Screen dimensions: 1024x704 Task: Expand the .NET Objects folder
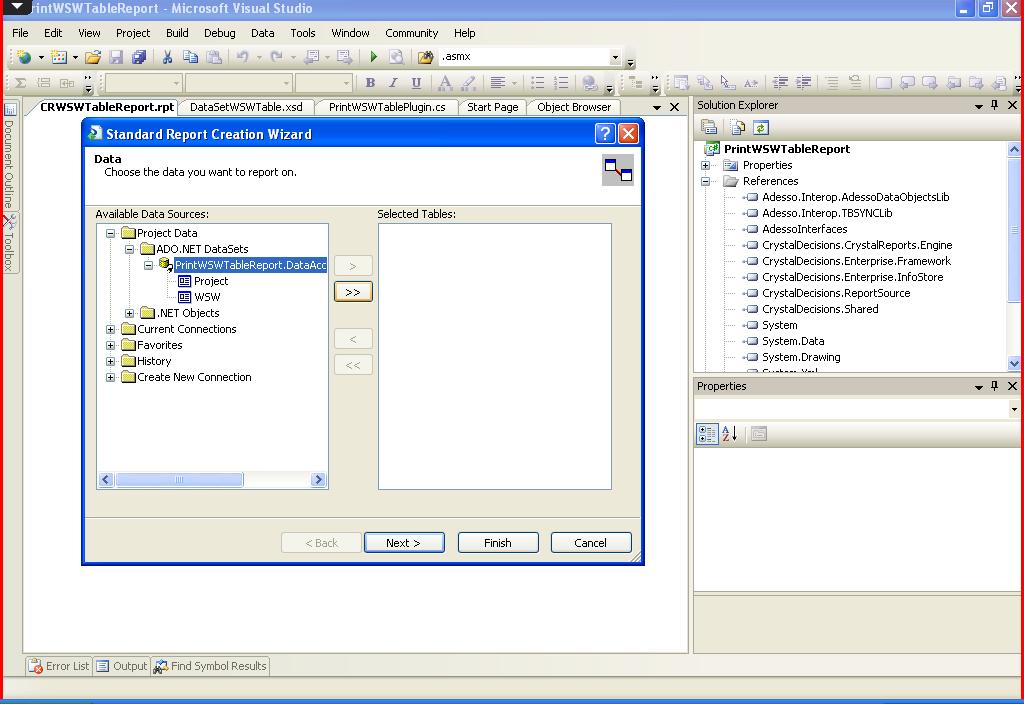[x=130, y=313]
